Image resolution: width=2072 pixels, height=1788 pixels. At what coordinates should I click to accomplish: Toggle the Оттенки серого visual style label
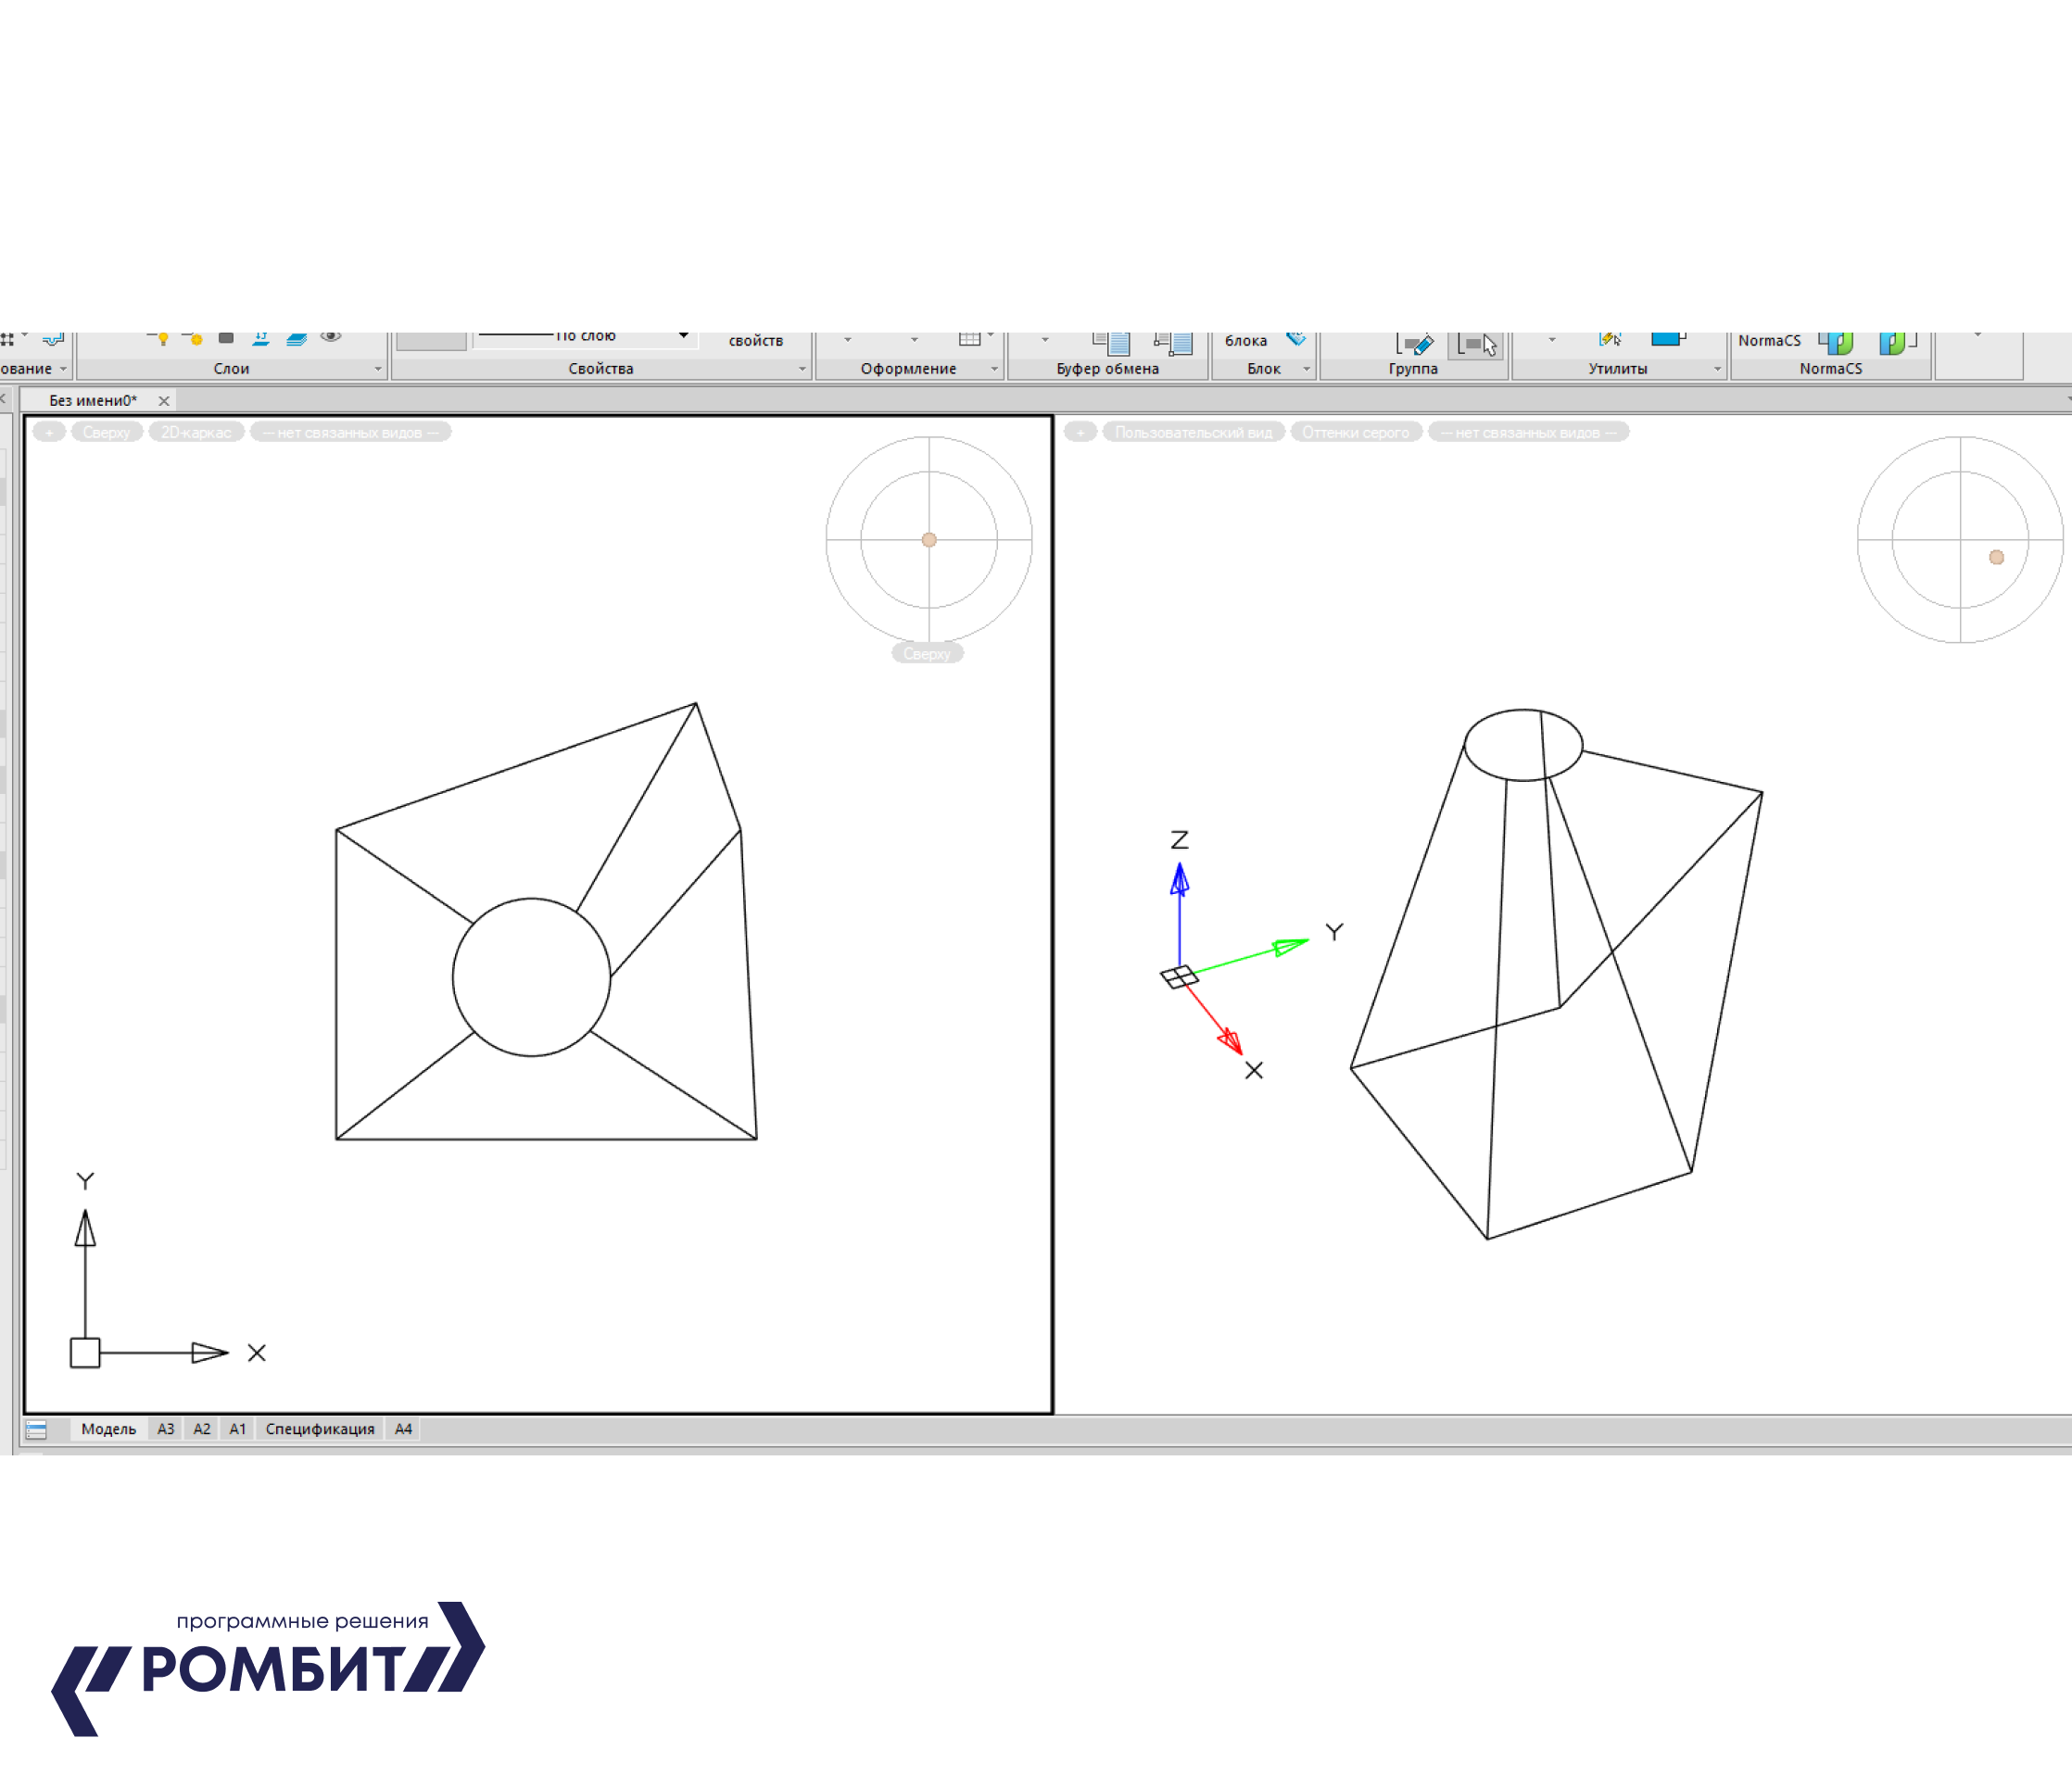click(x=1355, y=432)
